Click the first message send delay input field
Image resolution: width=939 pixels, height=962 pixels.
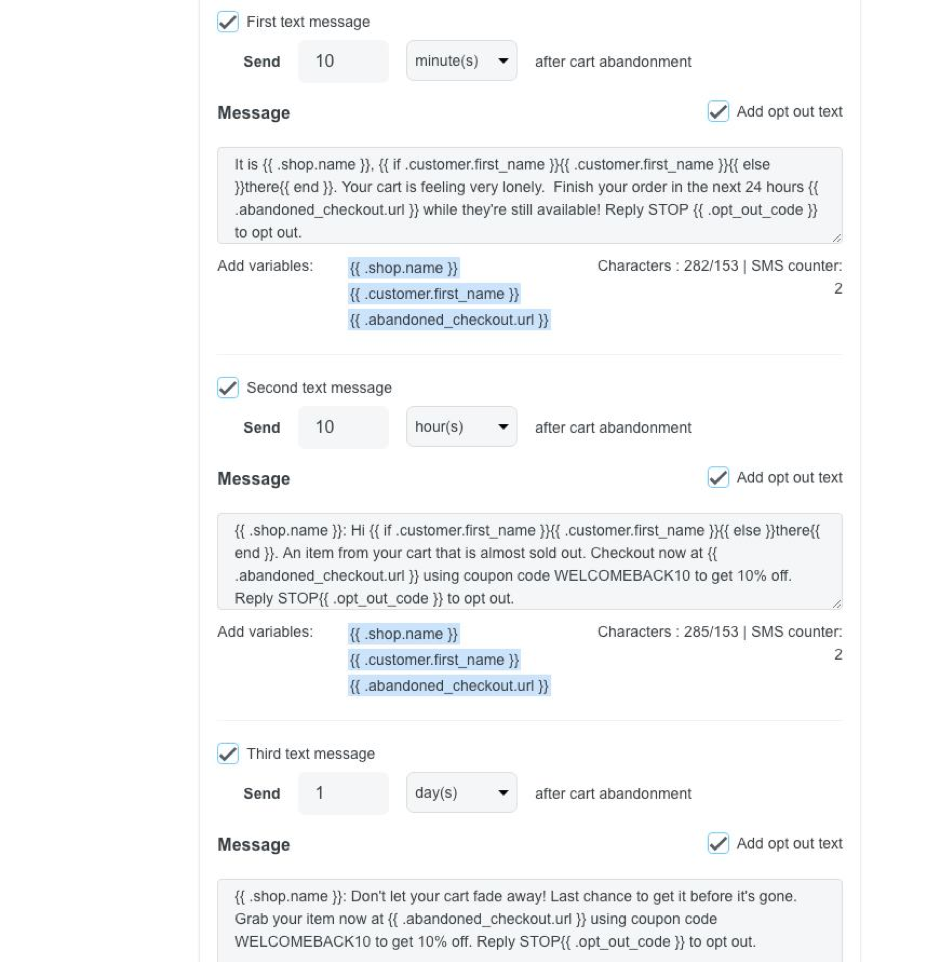coord(343,61)
